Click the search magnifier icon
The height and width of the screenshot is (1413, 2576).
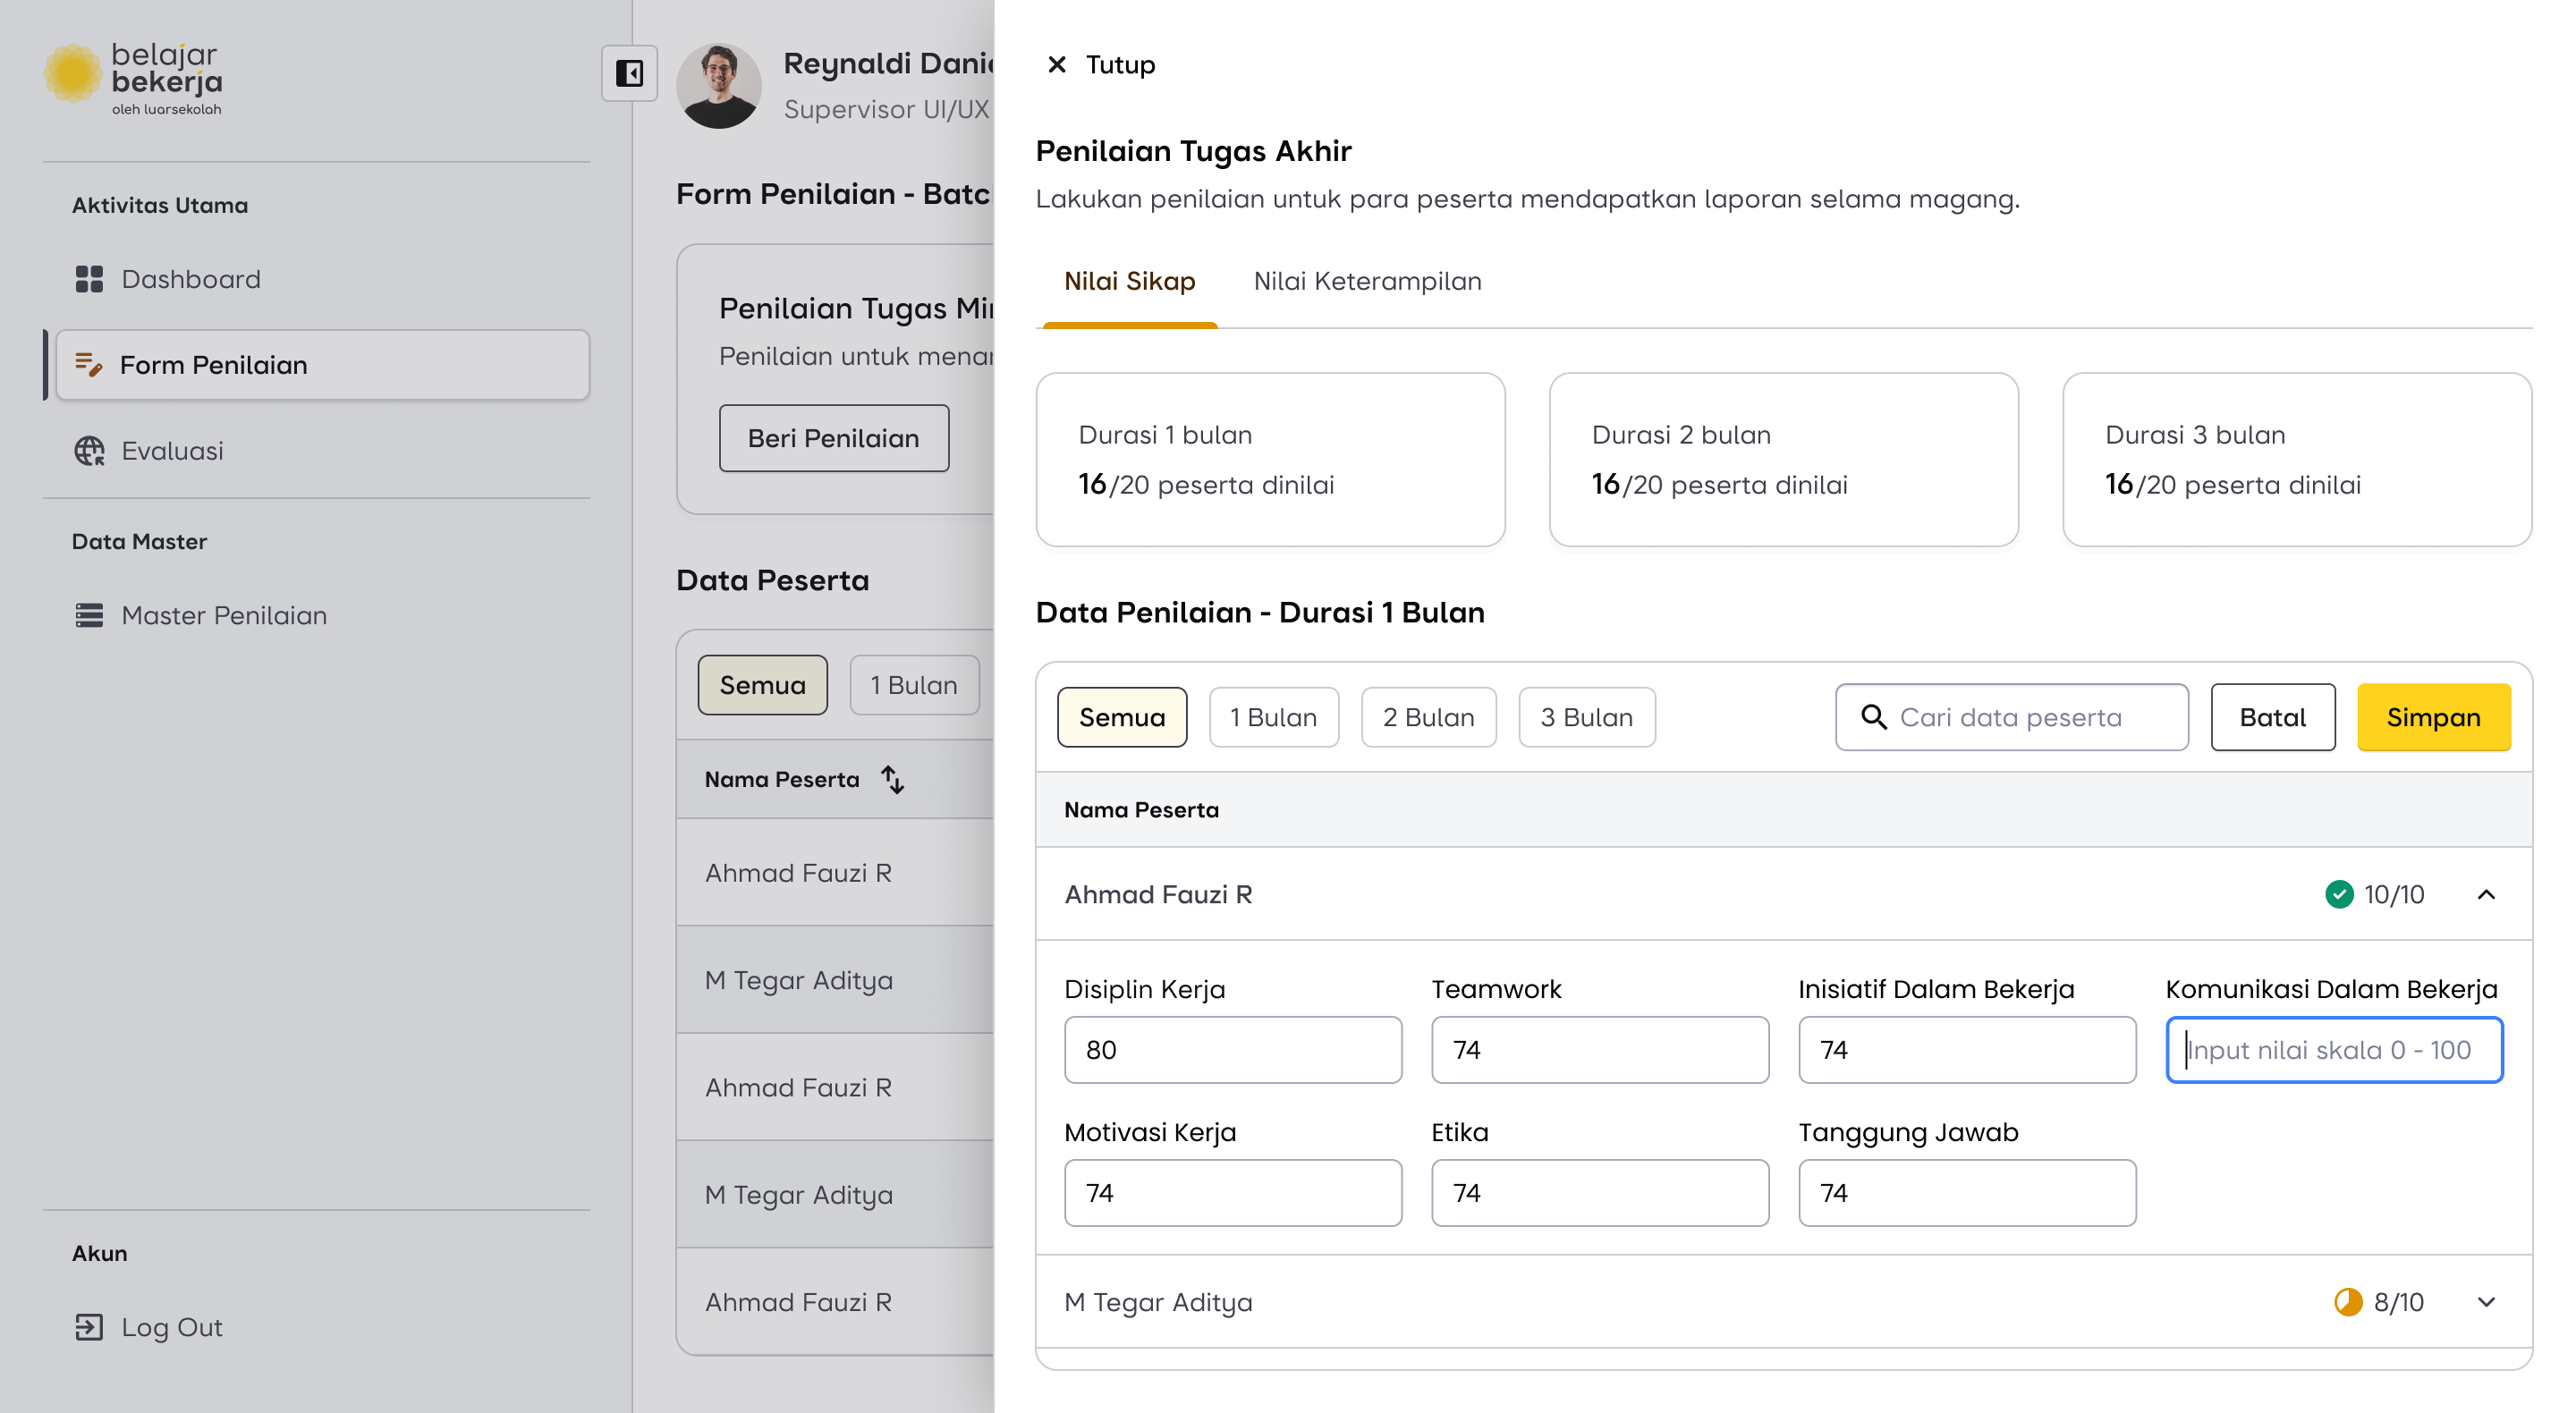pos(1873,717)
